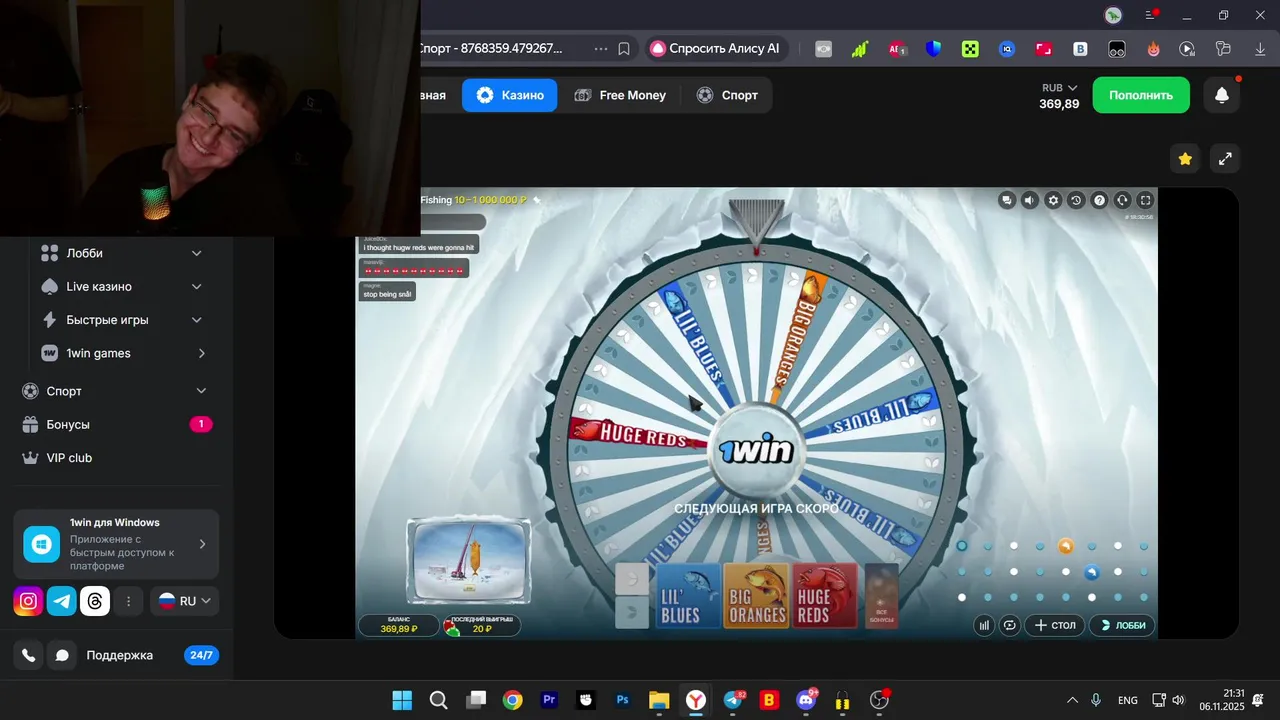Open the live camera thumbnail
Viewport: 1280px width, 720px height.
pos(469,560)
